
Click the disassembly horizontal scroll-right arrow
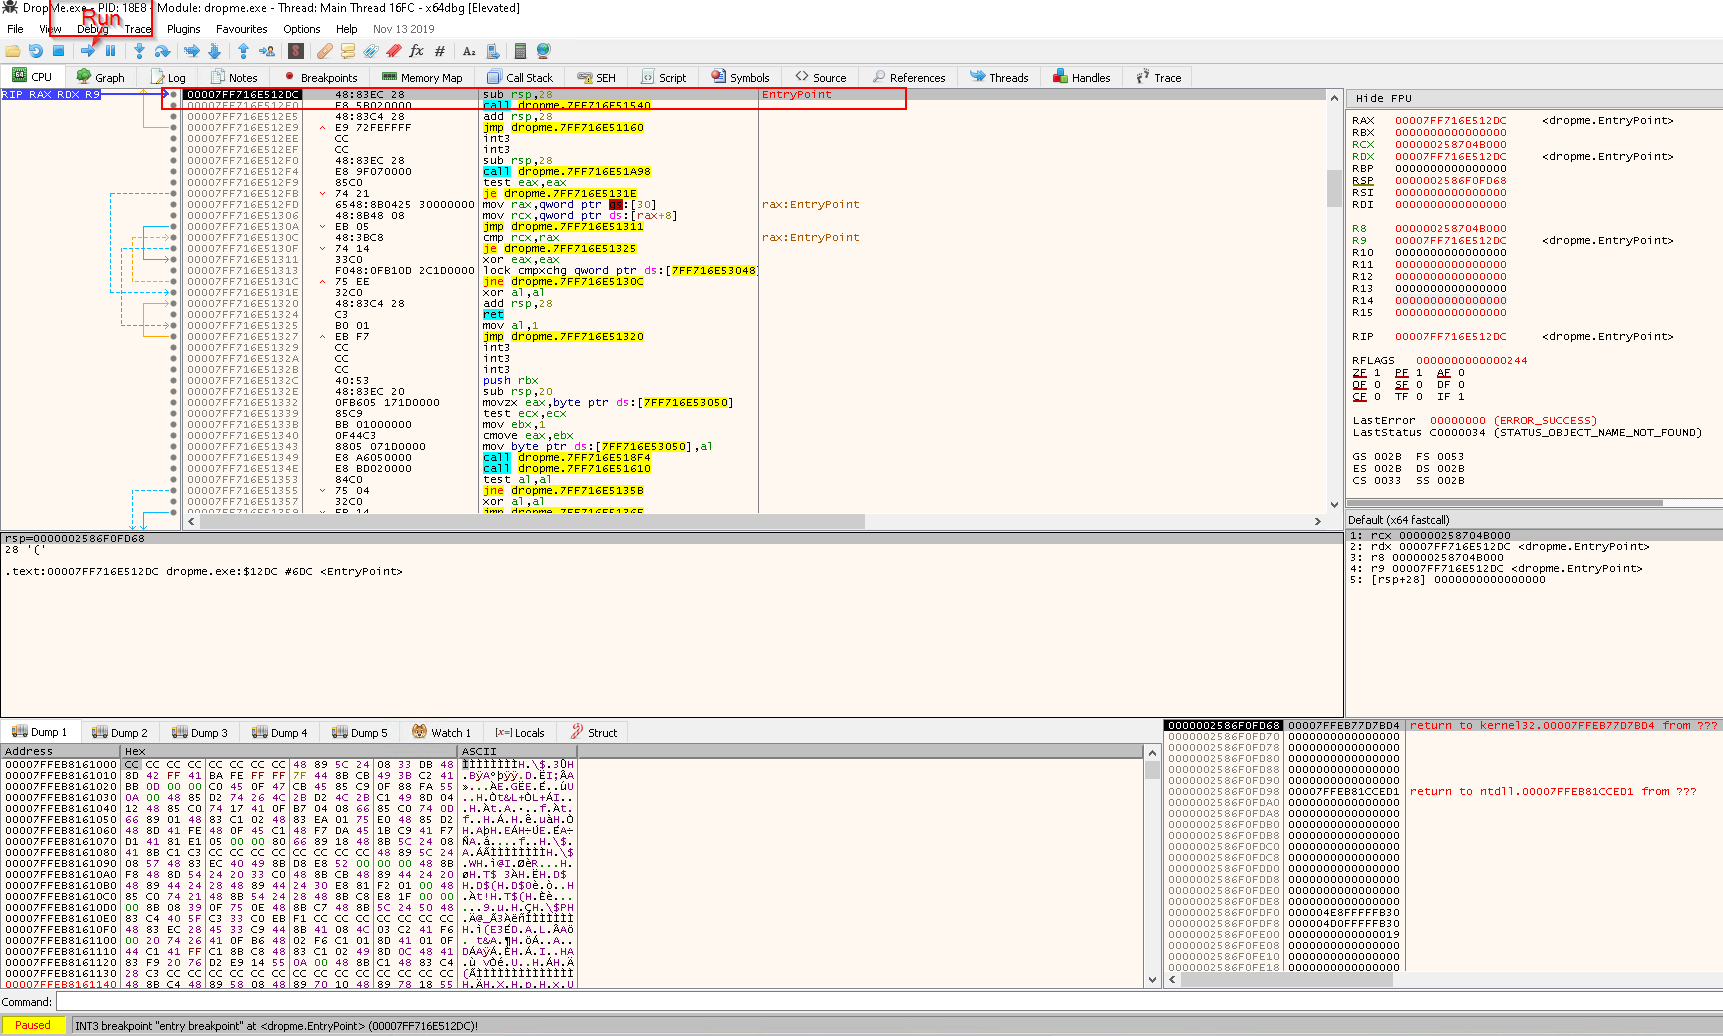click(1317, 521)
